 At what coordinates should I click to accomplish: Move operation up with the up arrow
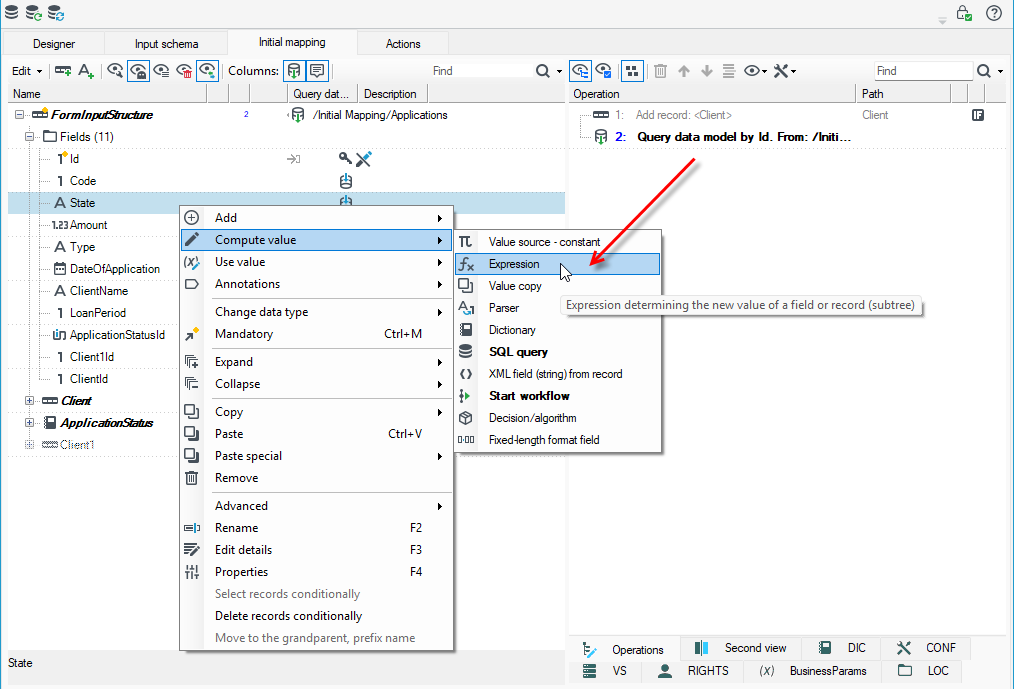tap(684, 71)
